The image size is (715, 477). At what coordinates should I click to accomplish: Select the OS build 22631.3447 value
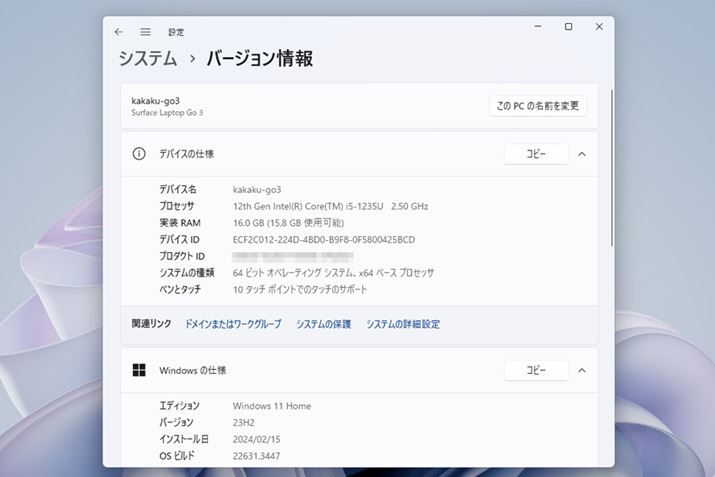[x=256, y=456]
